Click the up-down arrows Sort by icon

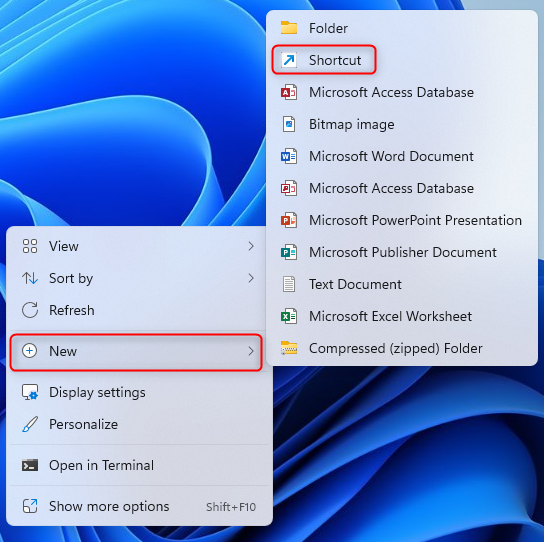[30, 278]
